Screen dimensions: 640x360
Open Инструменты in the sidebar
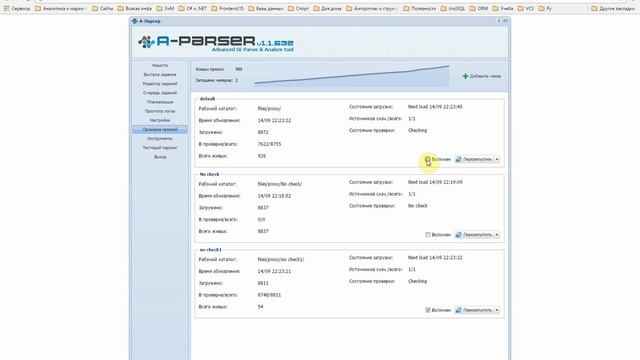[160, 138]
